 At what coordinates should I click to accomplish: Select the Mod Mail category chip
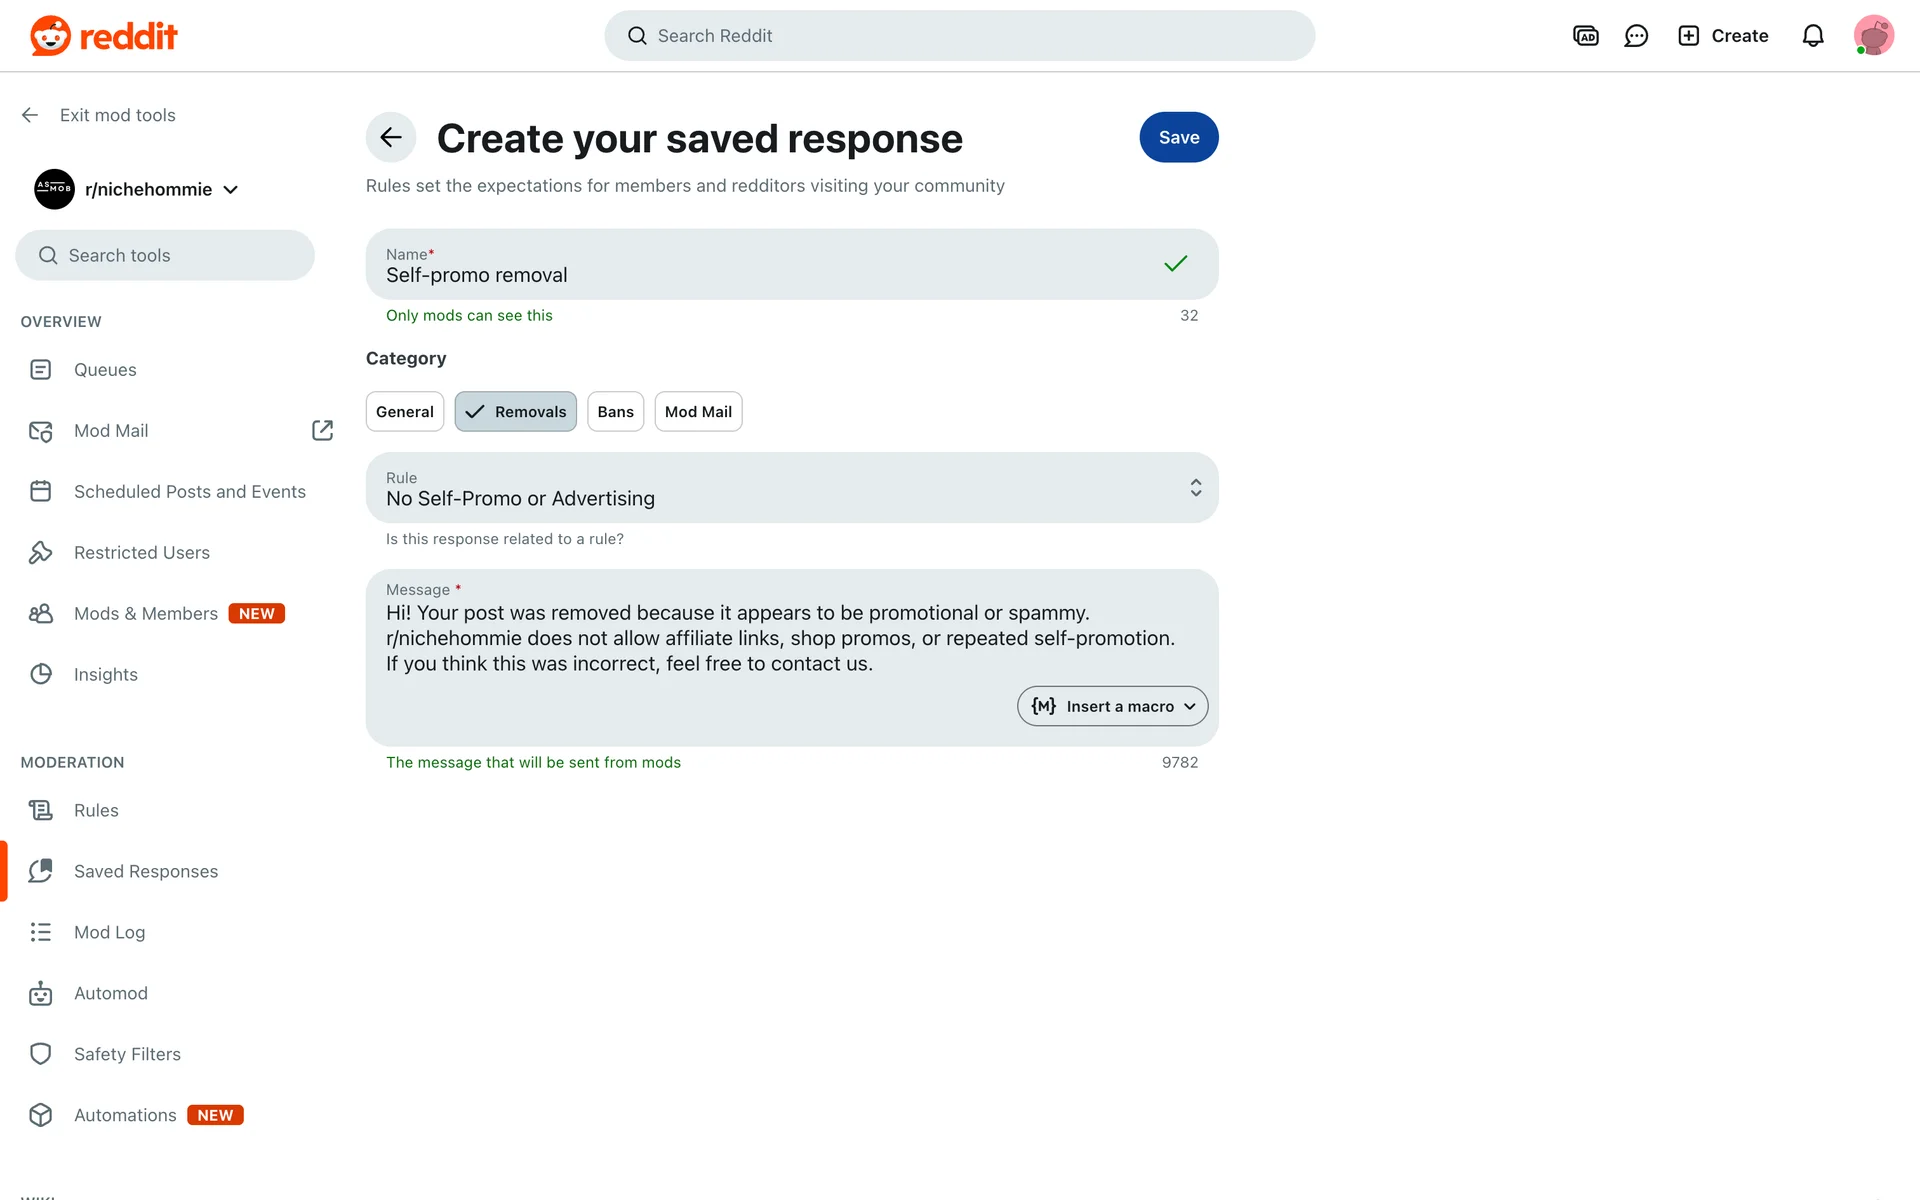(698, 412)
